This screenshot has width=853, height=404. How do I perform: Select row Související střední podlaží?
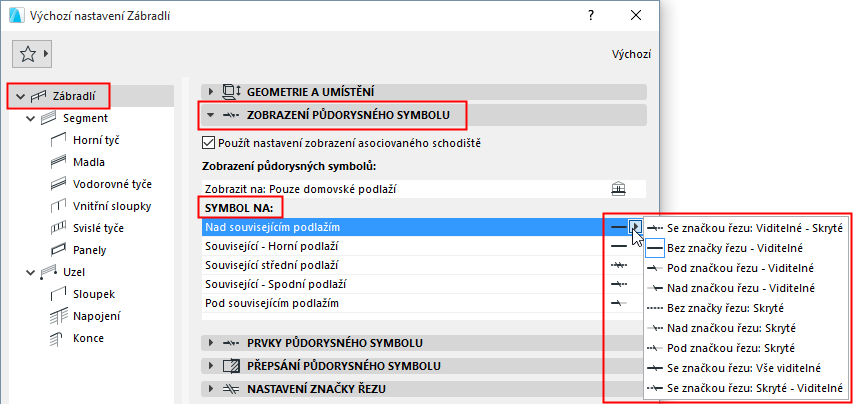pyautogui.click(x=423, y=265)
